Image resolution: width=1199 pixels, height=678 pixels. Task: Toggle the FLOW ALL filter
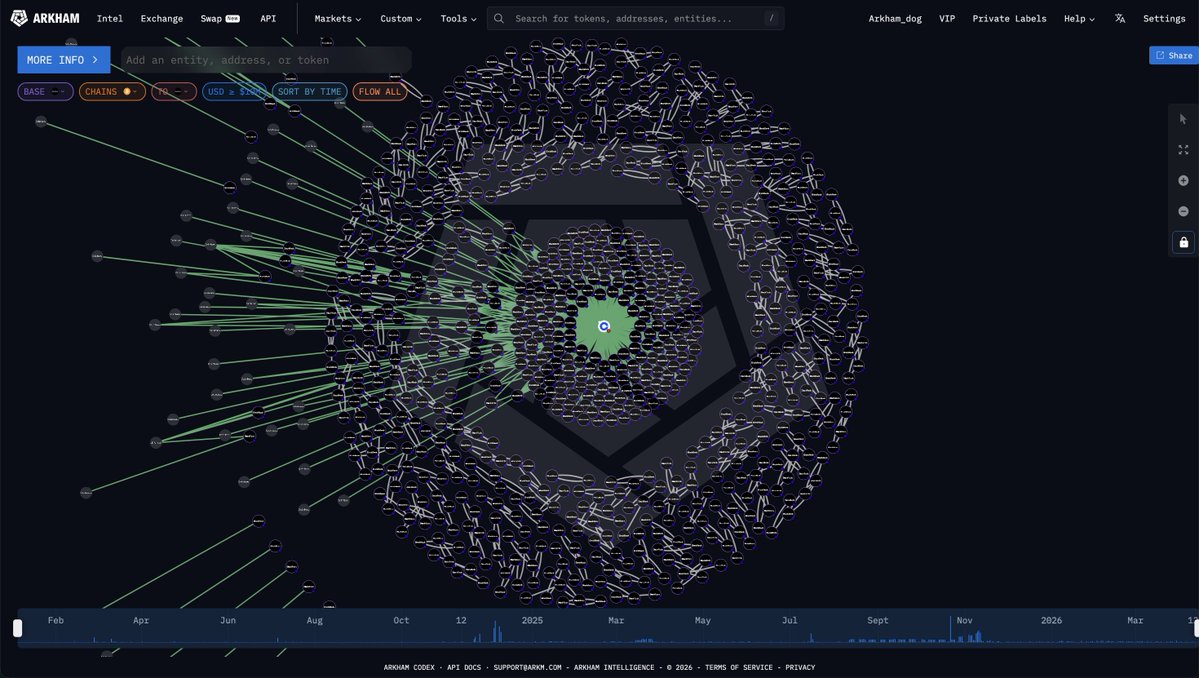point(380,92)
